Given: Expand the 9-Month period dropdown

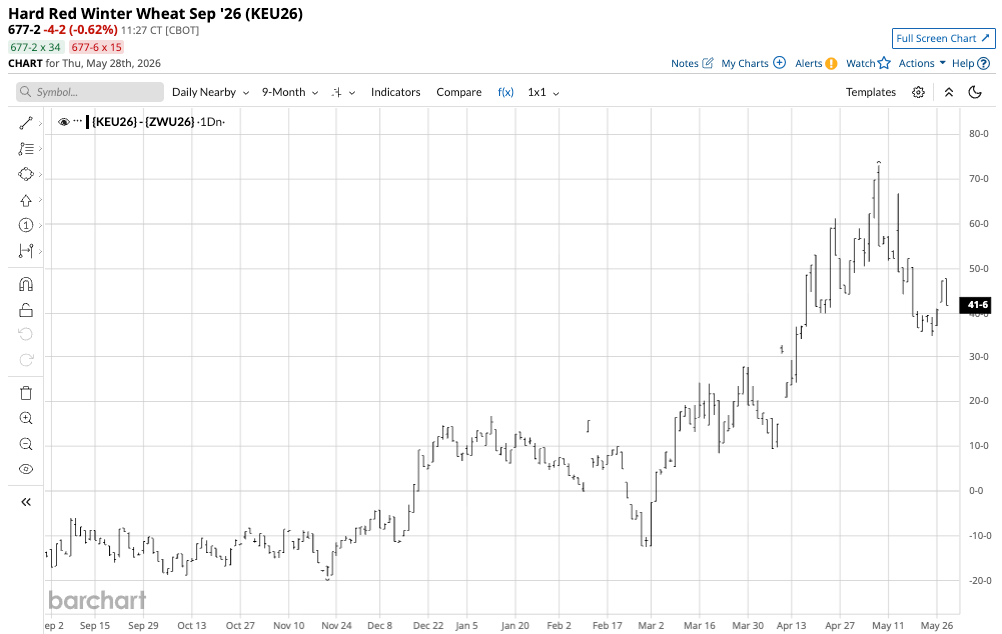Looking at the screenshot, I should pyautogui.click(x=289, y=92).
